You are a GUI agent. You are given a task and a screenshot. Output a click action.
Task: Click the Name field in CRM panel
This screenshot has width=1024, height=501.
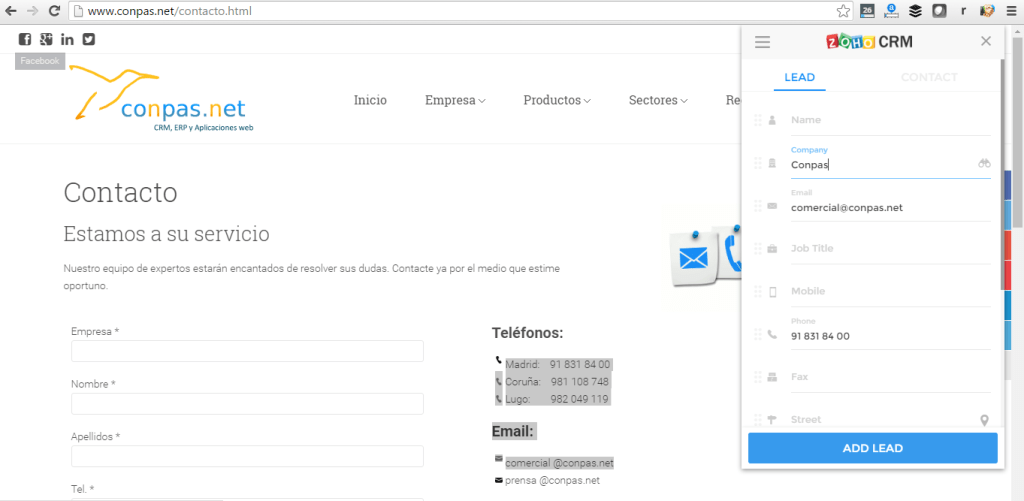pos(890,121)
